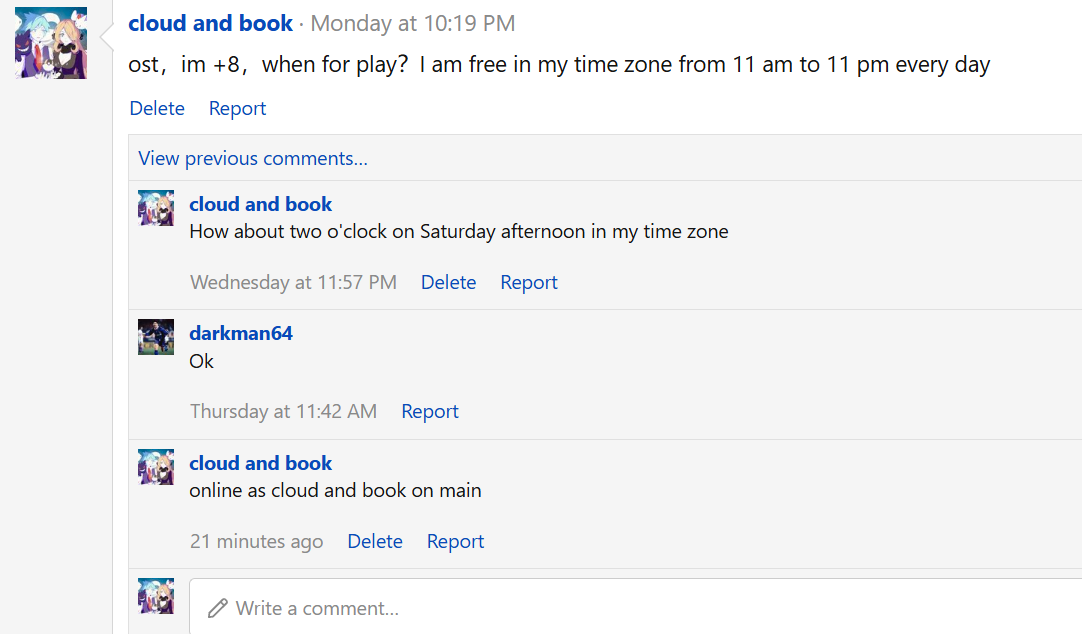The width and height of the screenshot is (1082, 634).
Task: Open darkman64's profile link
Action: 241,333
